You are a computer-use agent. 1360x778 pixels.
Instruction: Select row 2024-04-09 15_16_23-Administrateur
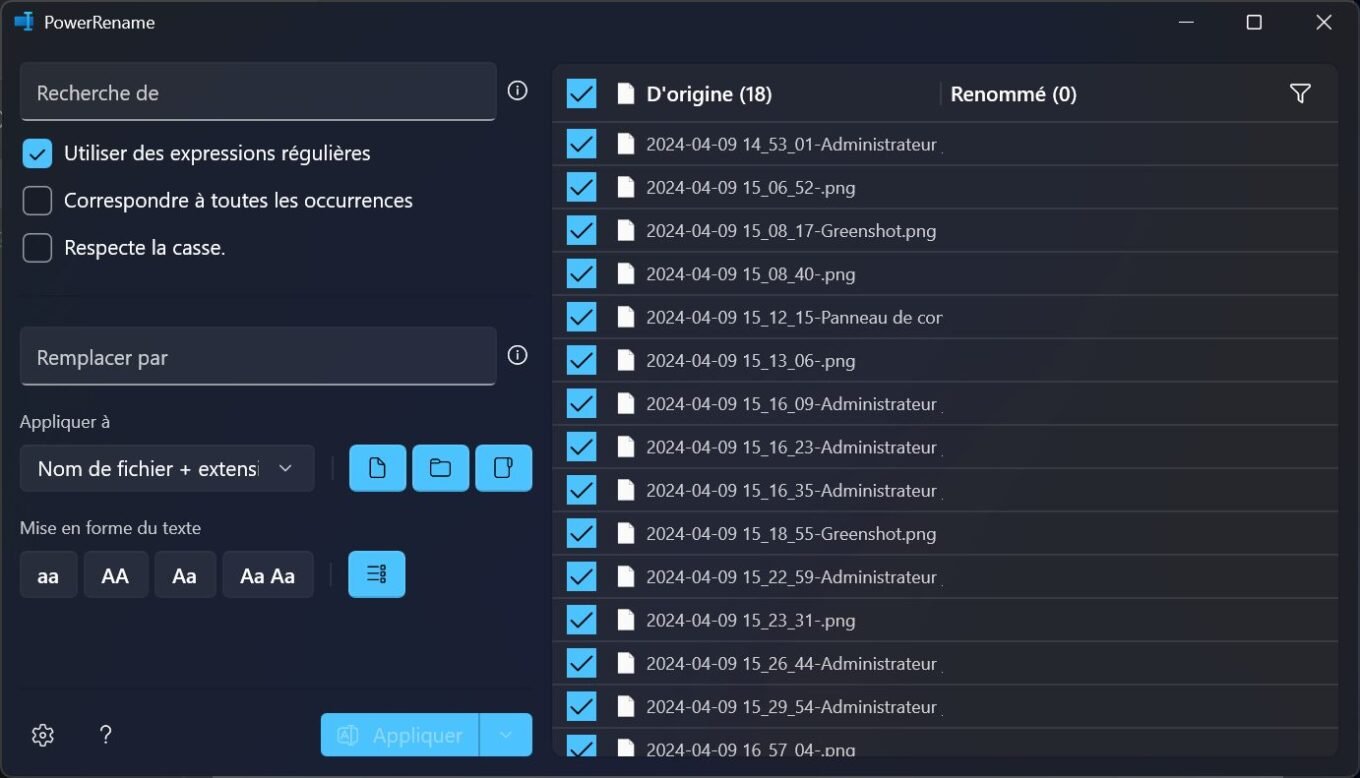[x=945, y=447]
